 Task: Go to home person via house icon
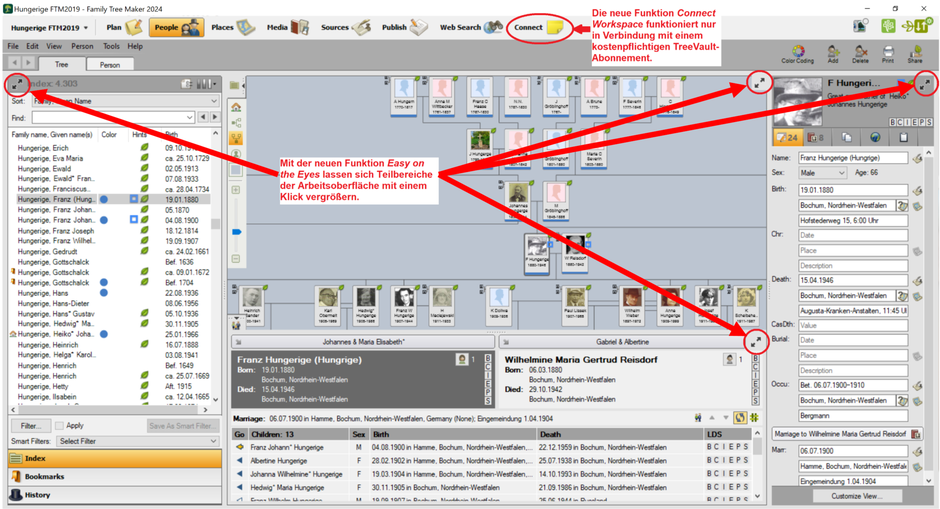click(x=236, y=107)
